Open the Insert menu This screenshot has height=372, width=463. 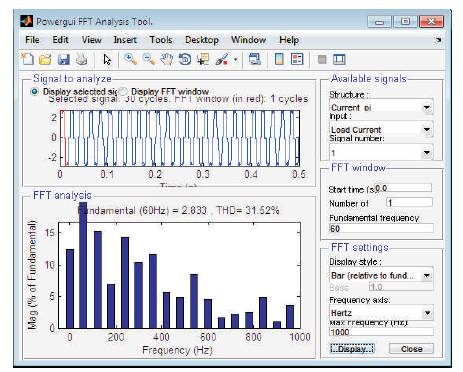[125, 40]
